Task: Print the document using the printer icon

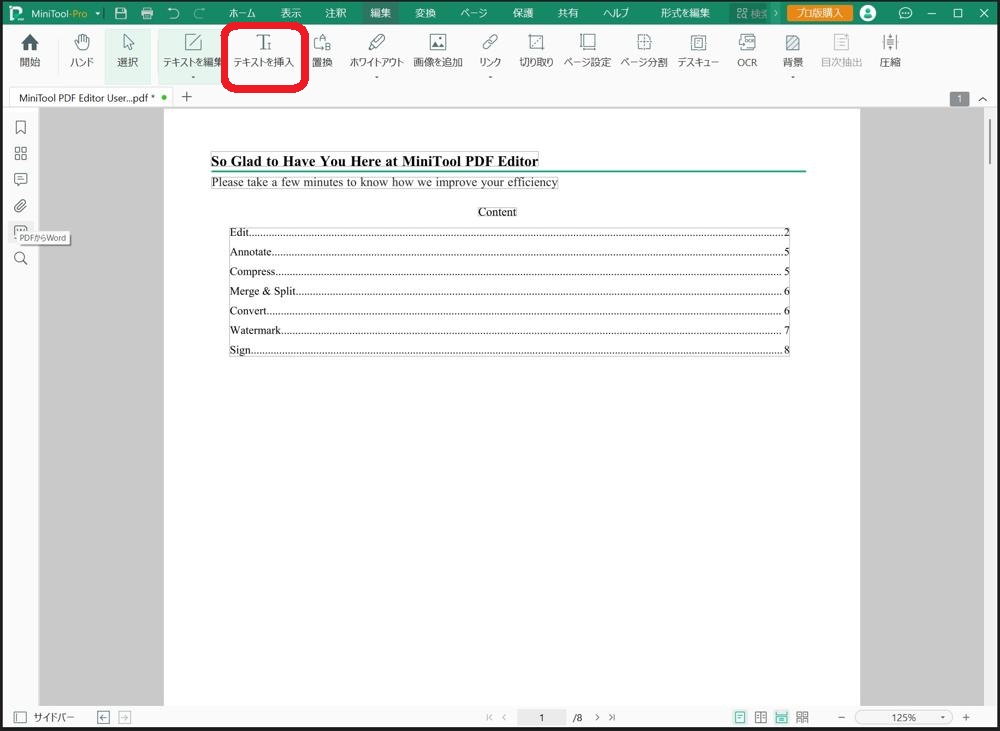Action: [147, 13]
